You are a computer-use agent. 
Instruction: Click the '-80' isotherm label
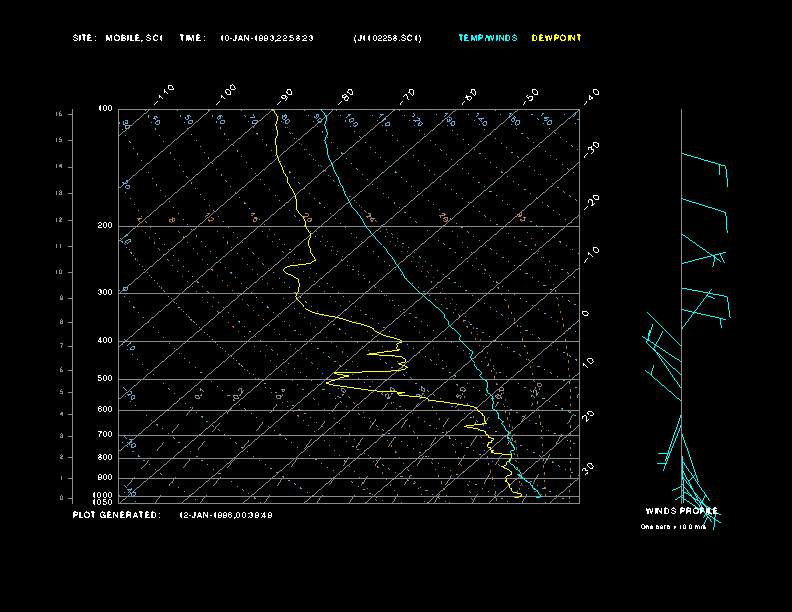pos(345,96)
